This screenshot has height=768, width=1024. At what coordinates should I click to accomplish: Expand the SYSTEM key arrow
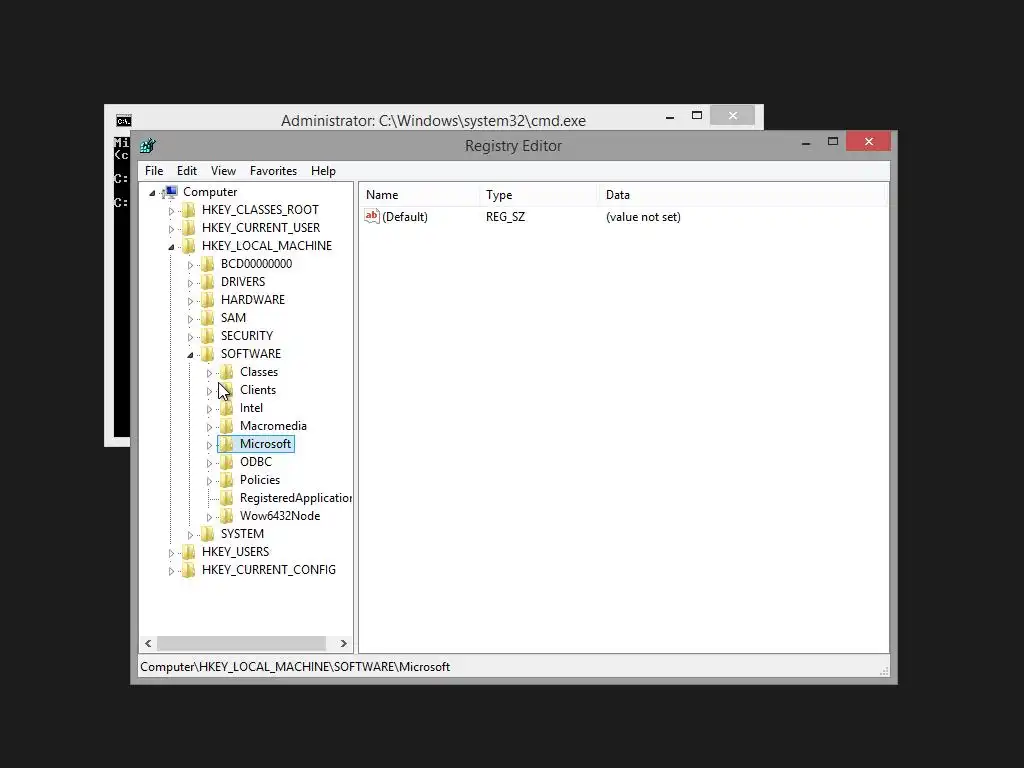coord(190,535)
